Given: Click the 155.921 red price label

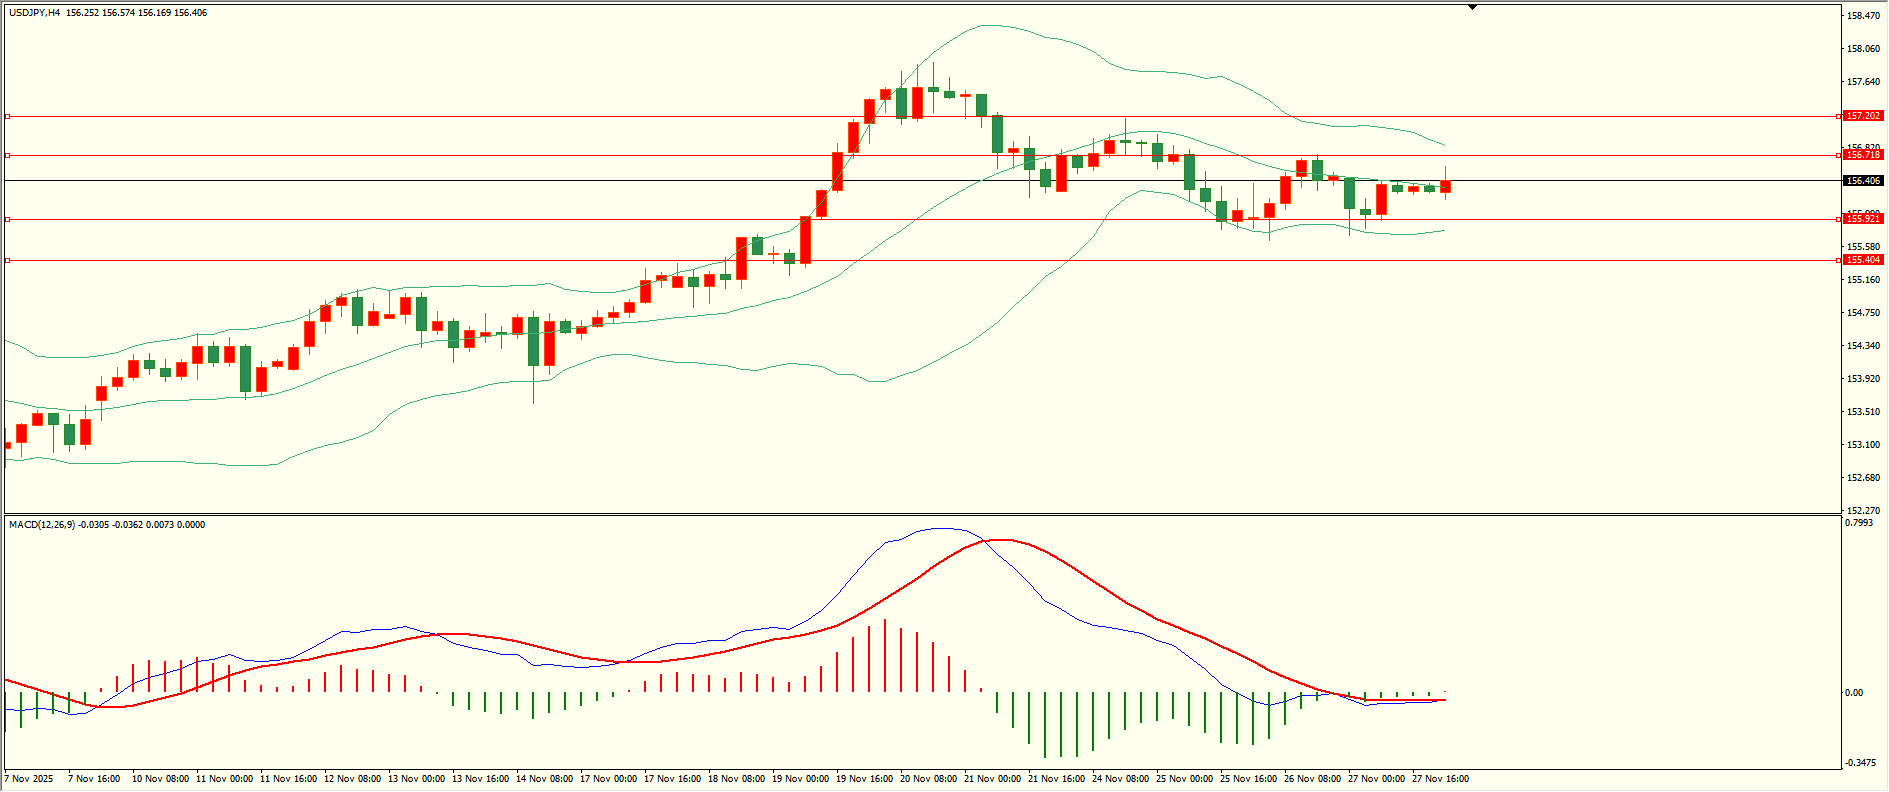Looking at the screenshot, I should point(1863,218).
